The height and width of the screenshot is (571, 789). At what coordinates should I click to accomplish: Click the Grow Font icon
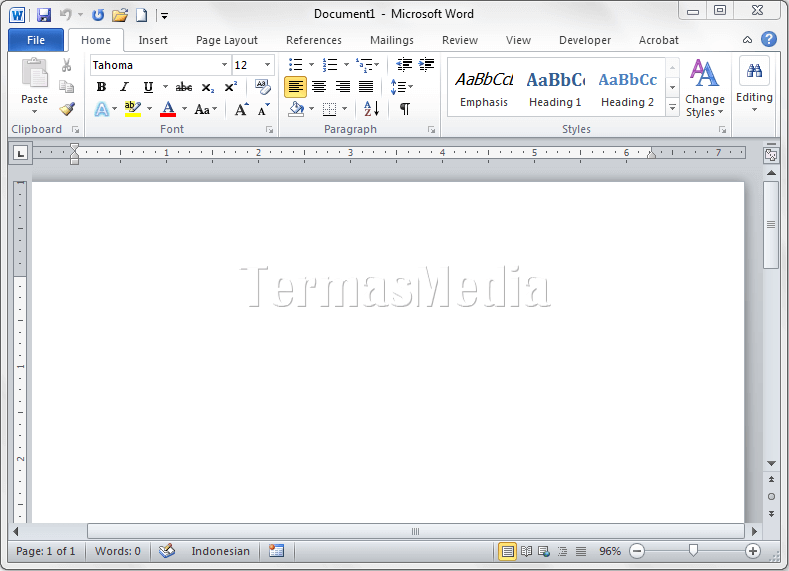tap(242, 109)
